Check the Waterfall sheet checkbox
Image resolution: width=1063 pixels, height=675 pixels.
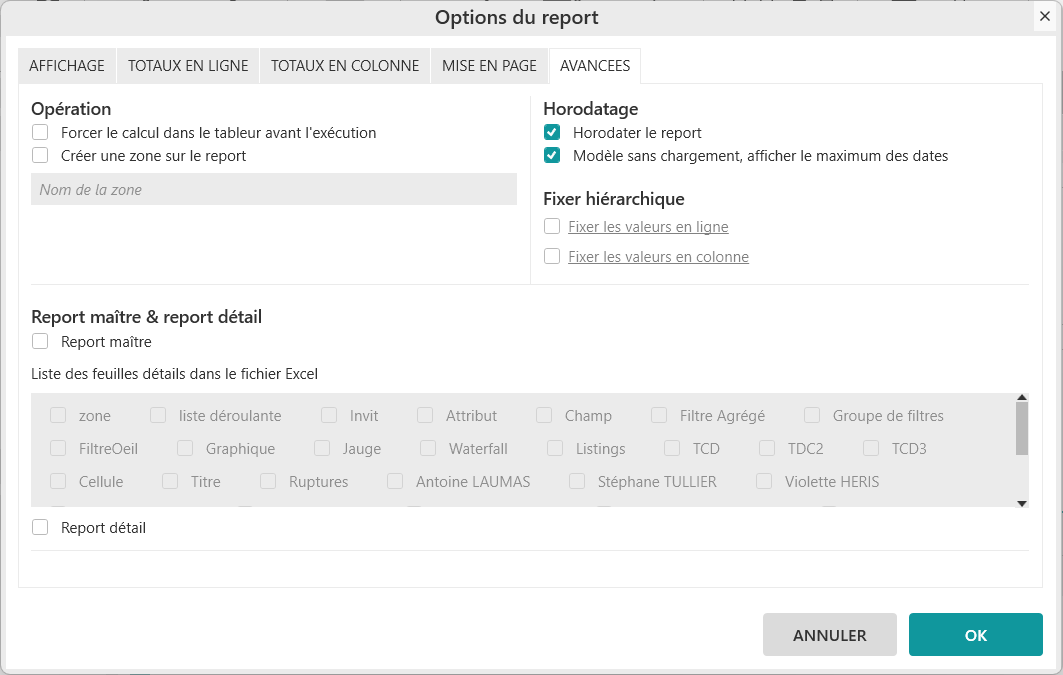428,449
